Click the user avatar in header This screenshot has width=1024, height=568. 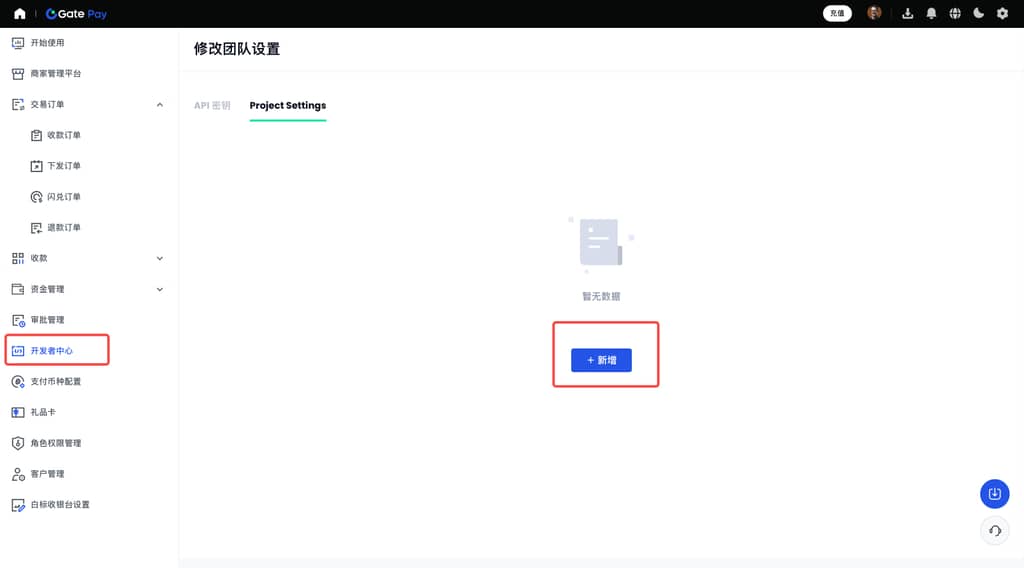tap(874, 13)
